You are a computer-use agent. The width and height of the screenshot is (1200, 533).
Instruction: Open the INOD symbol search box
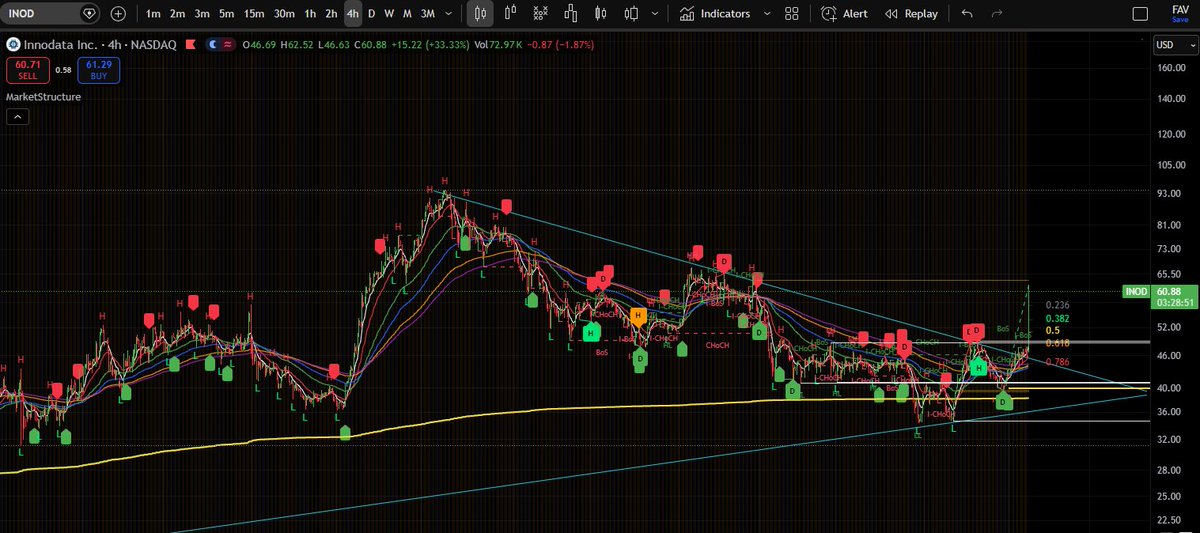coord(52,14)
